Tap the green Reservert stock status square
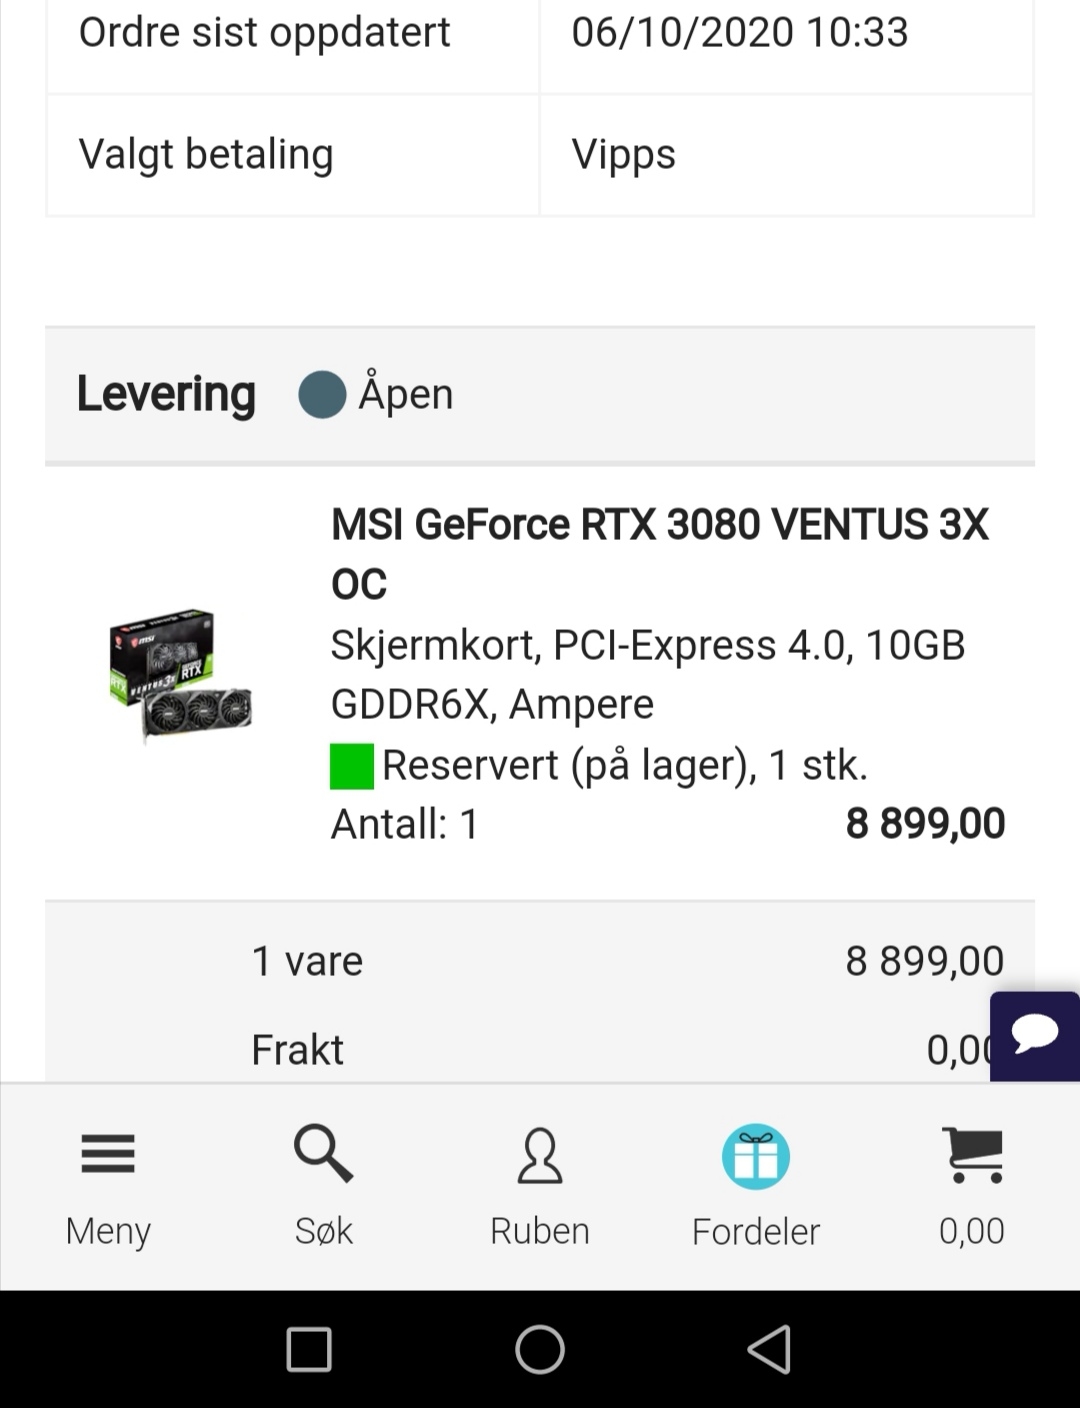Viewport: 1080px width, 1408px height. 352,766
